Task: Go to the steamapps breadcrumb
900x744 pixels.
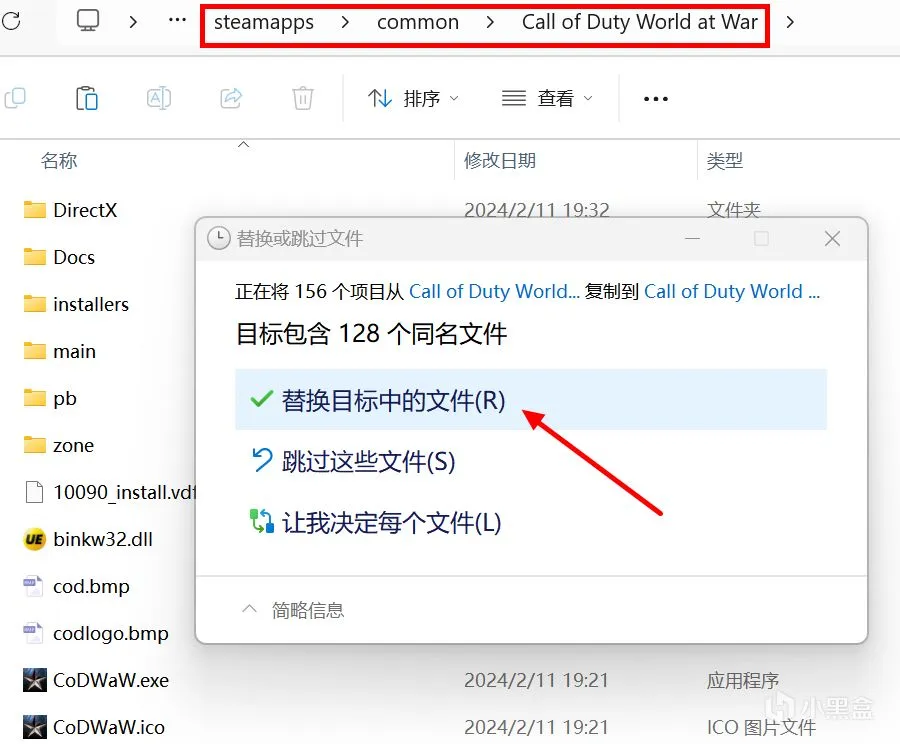Action: pyautogui.click(x=263, y=22)
